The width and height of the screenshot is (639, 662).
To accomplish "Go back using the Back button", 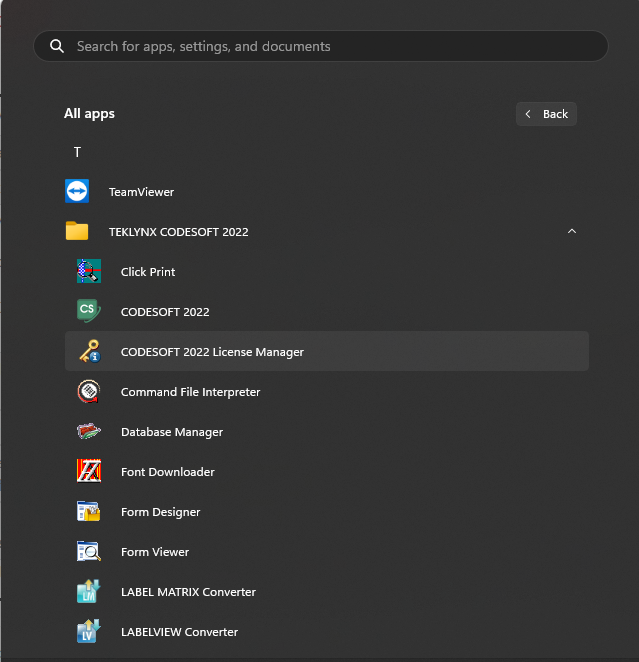I will point(546,114).
